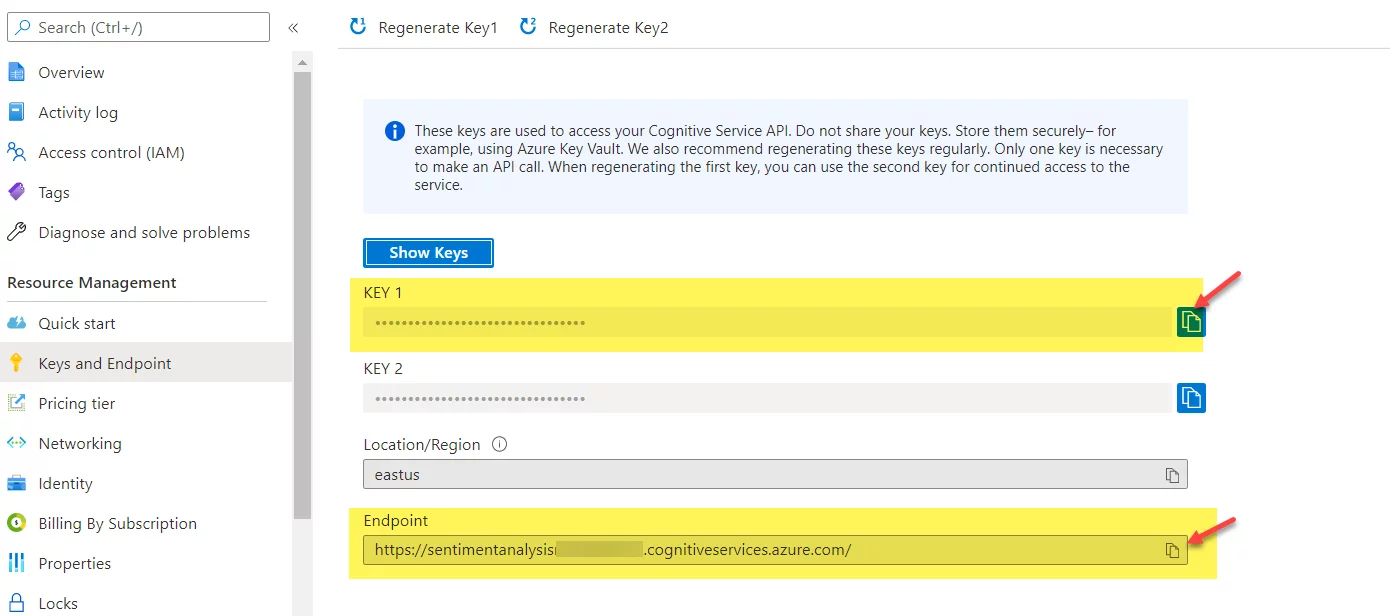This screenshot has height=616, width=1390.
Task: Click the masked KEY 2 field
Action: pos(767,398)
